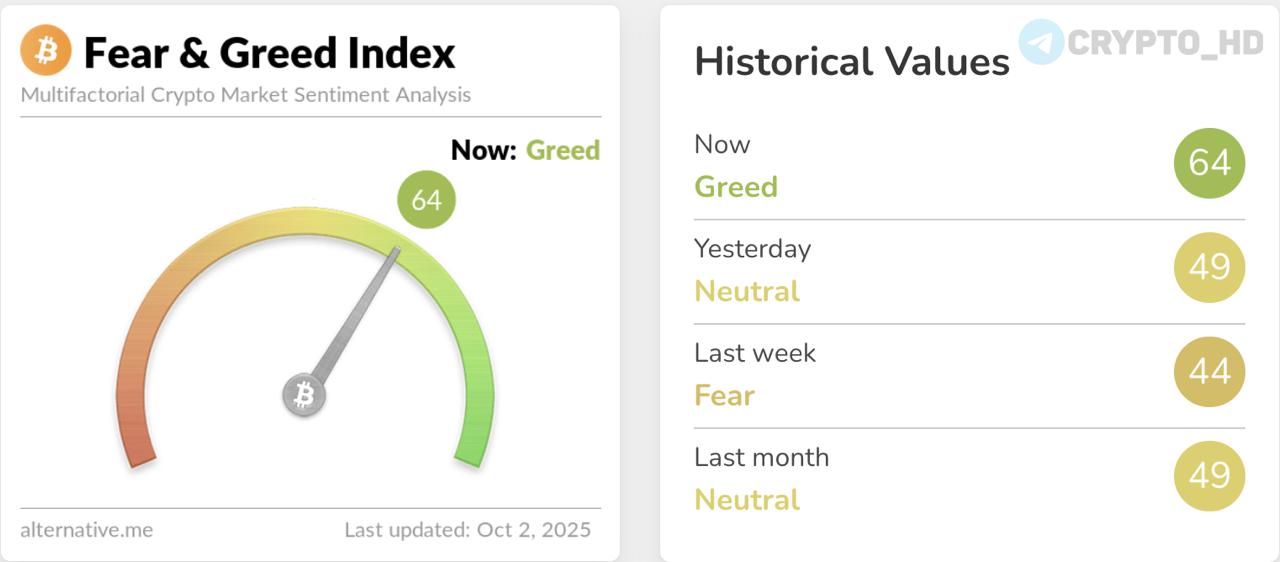The height and width of the screenshot is (562, 1280).
Task: Click the Now 64 circle in Historical Values
Action: (1209, 163)
